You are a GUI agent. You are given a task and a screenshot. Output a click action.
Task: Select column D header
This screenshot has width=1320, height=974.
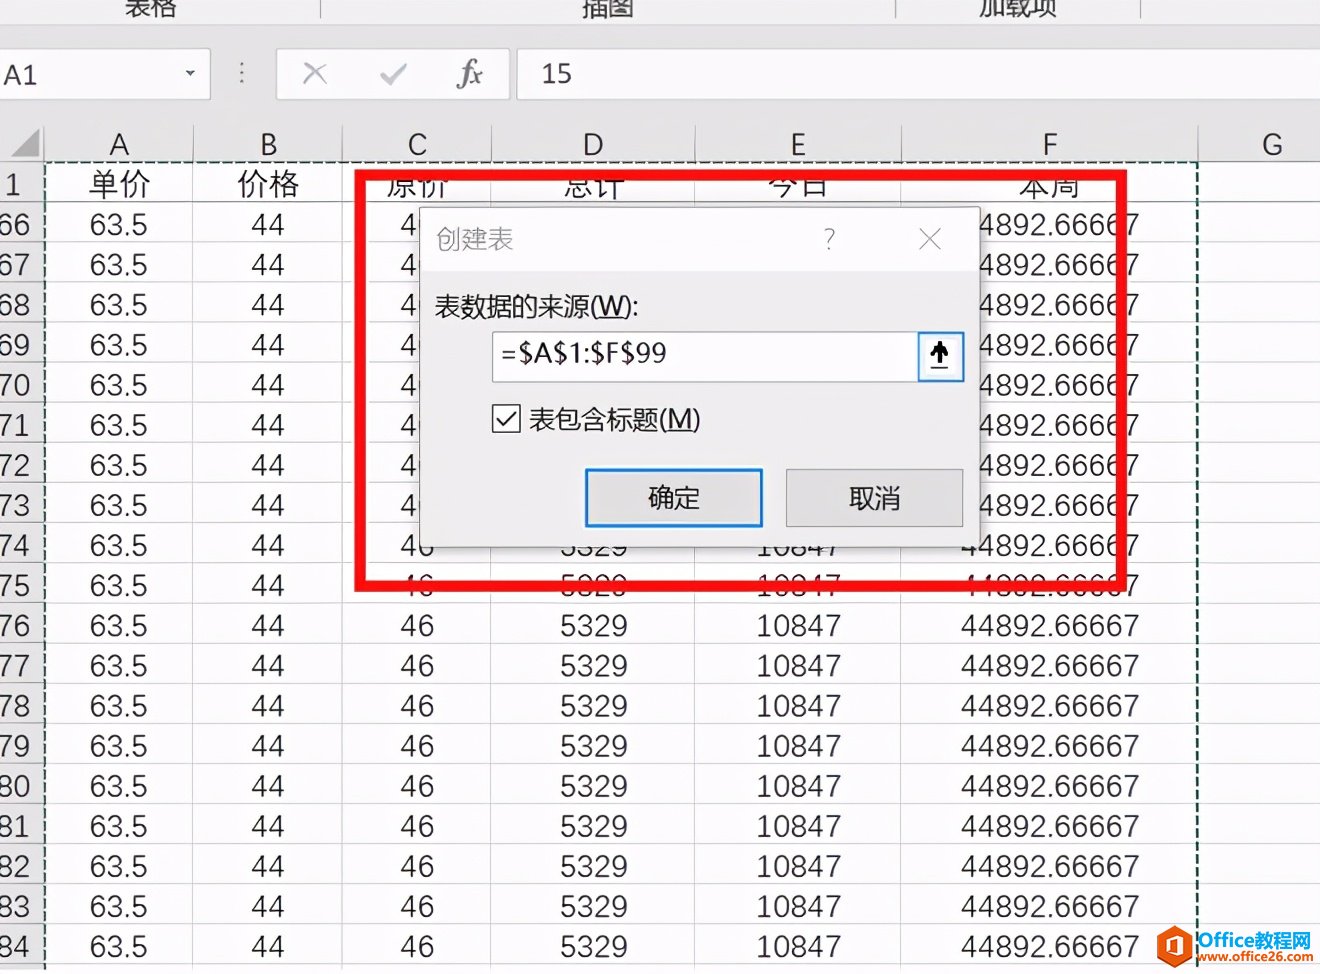click(593, 144)
